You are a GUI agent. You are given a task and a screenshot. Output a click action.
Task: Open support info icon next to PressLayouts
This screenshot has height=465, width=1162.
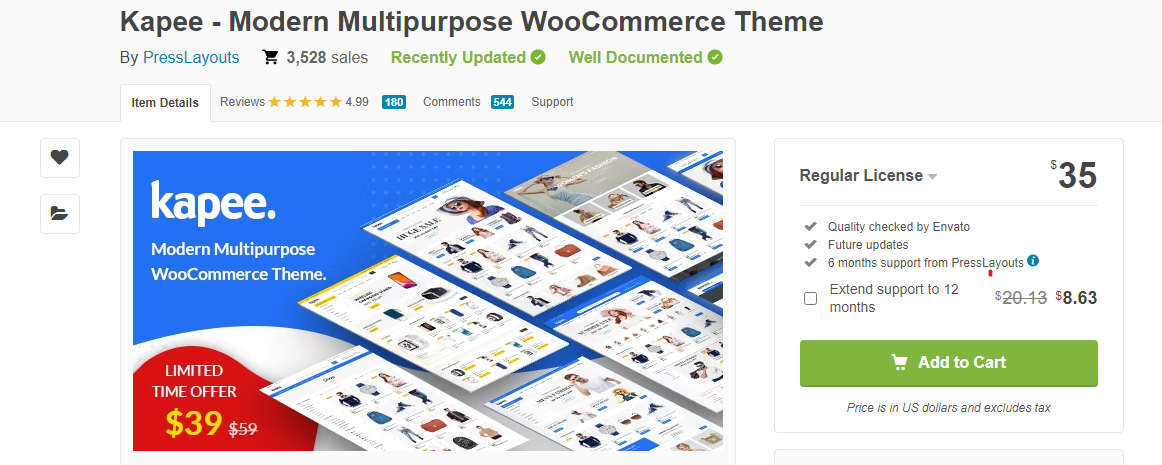[1033, 260]
